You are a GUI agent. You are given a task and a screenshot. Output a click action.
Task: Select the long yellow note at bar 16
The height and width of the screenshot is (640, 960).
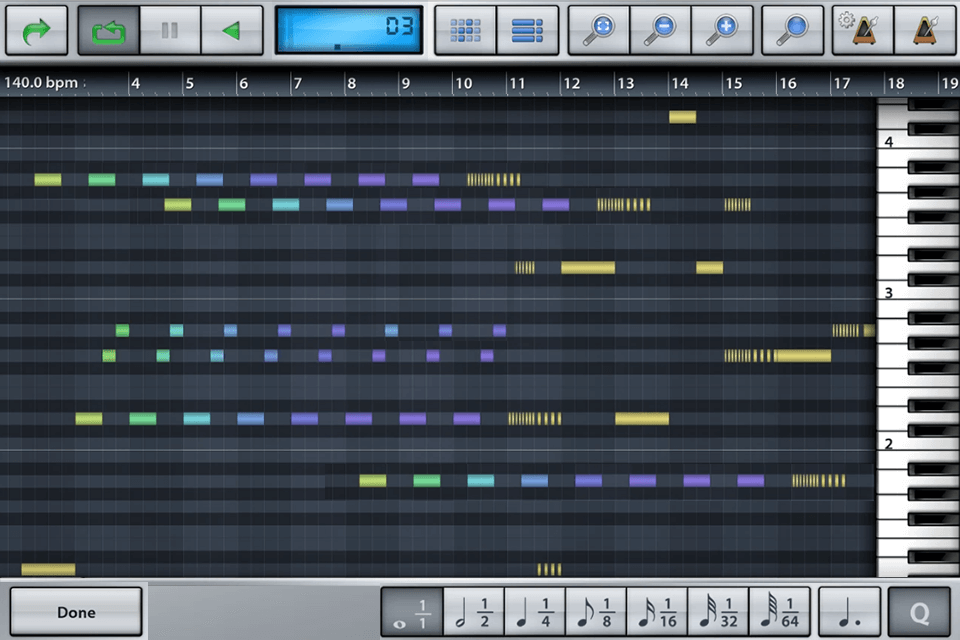click(x=803, y=356)
